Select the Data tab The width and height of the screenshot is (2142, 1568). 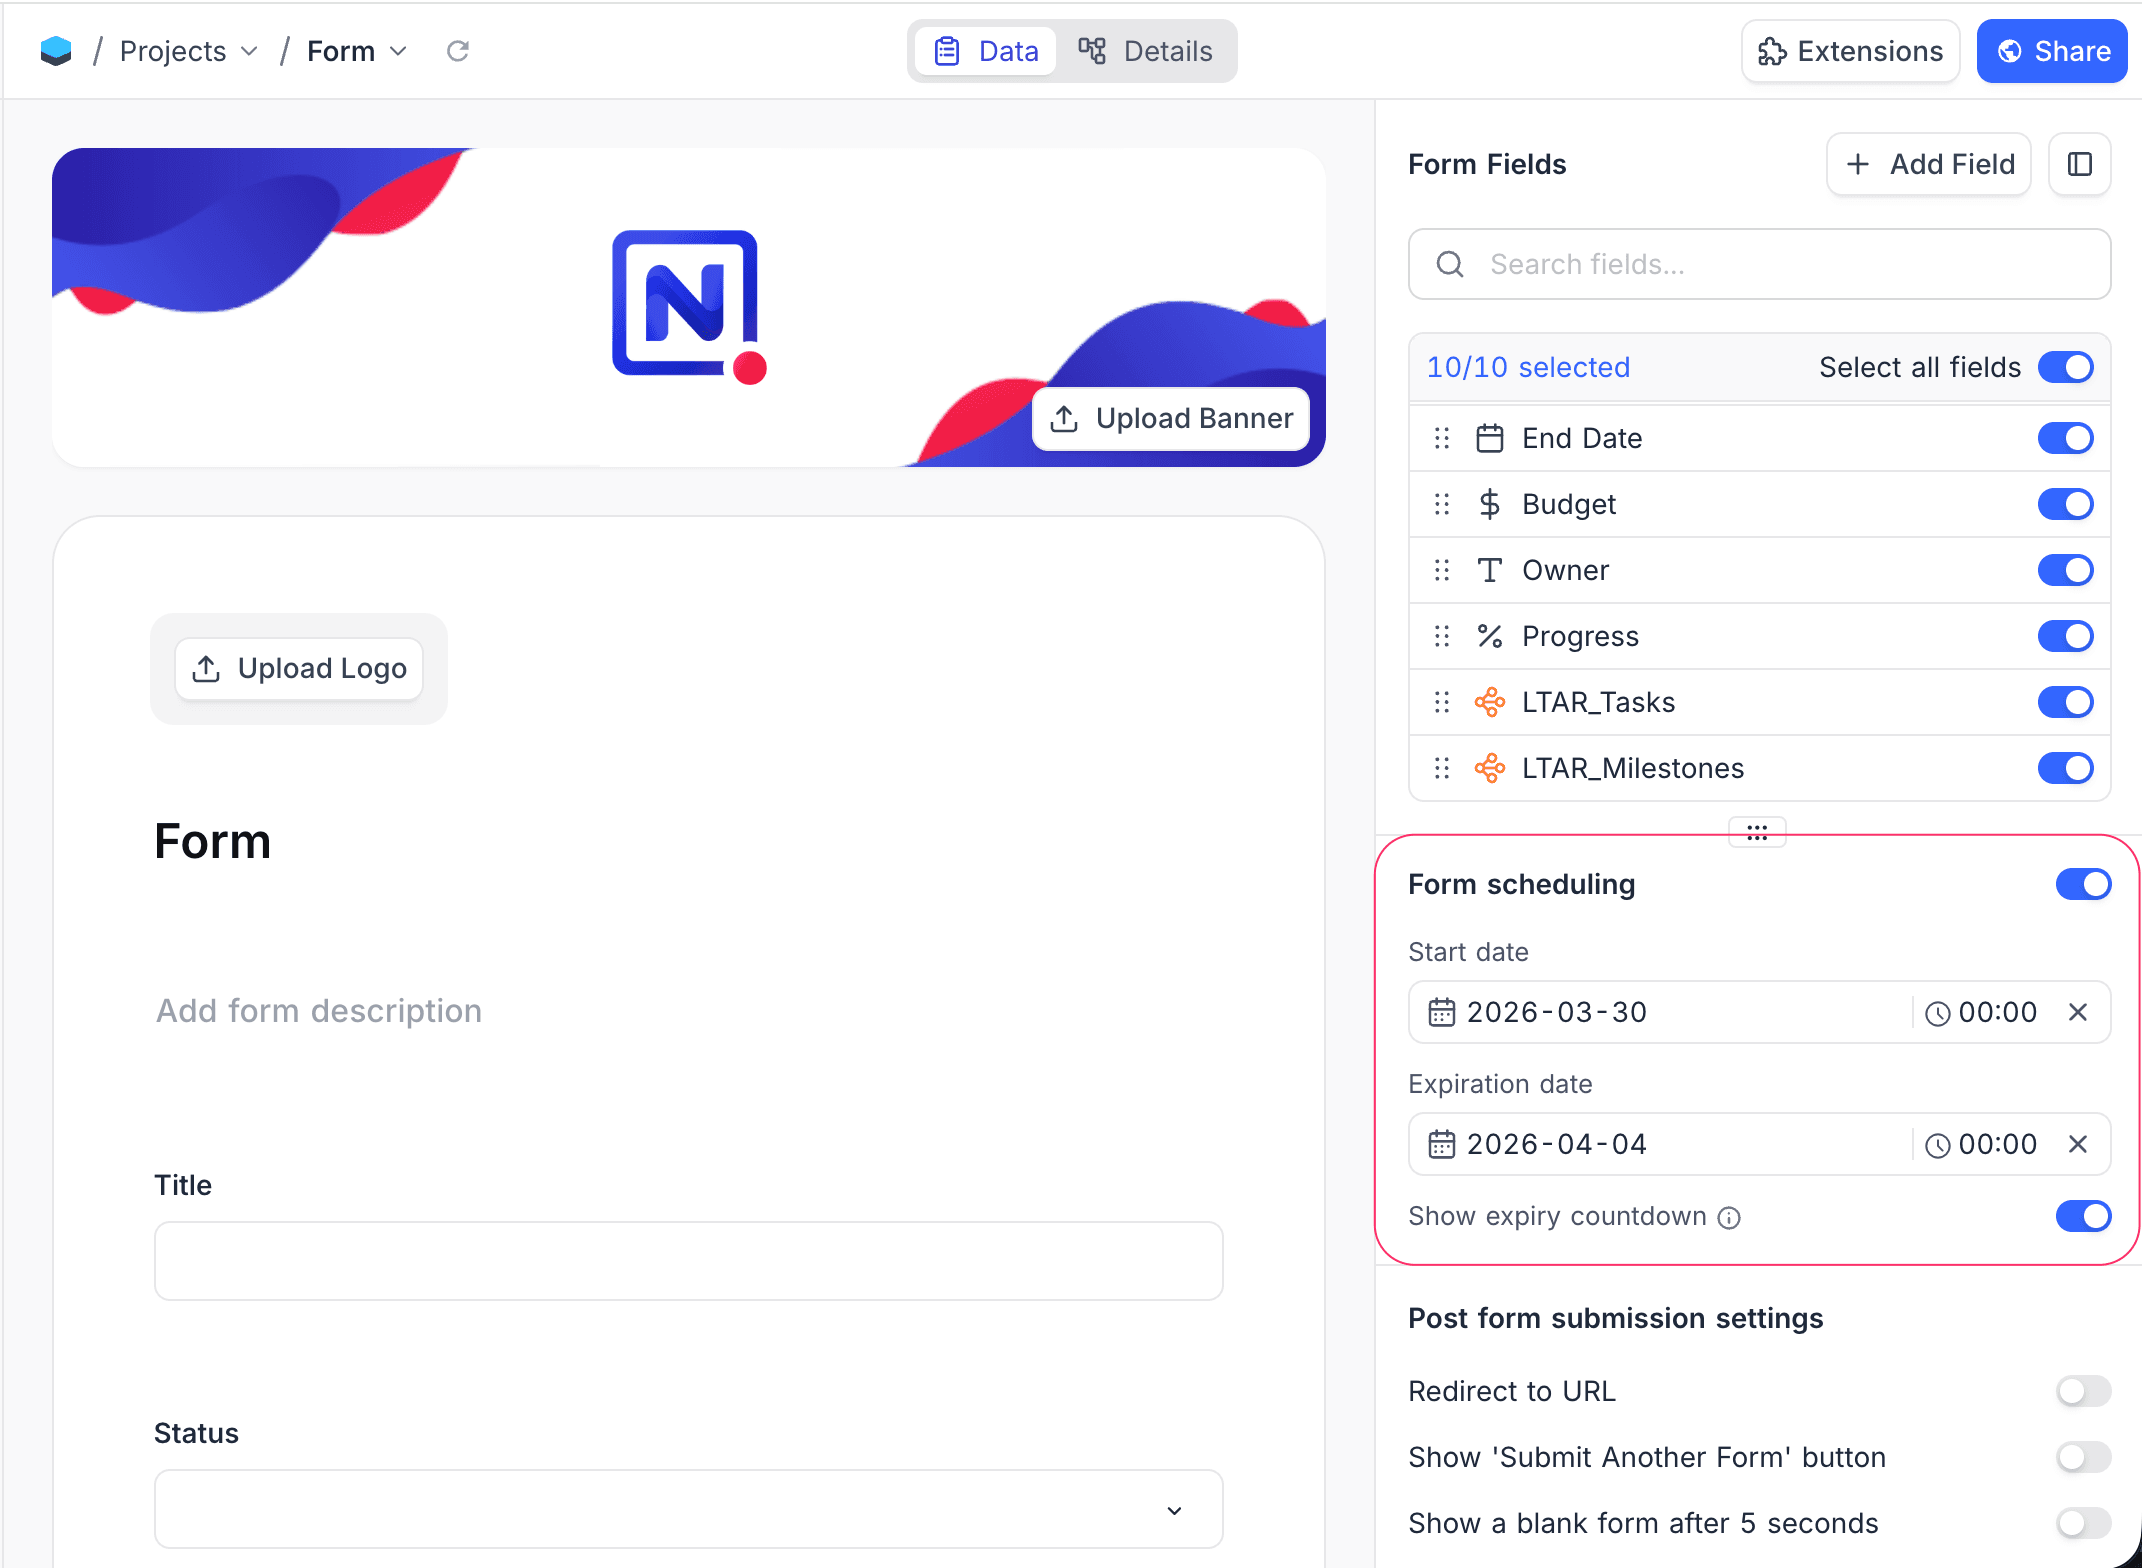tap(986, 51)
